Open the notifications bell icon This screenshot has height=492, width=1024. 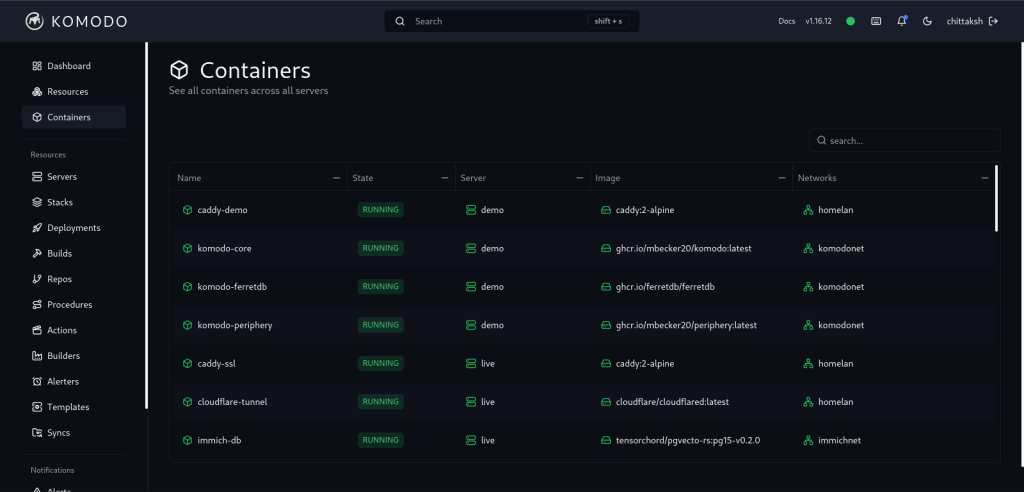[902, 21]
